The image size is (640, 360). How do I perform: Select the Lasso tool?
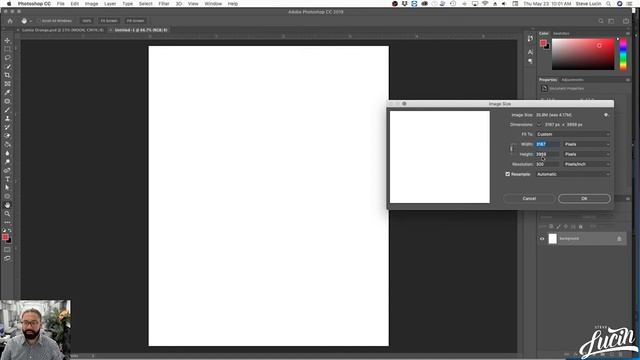(7, 58)
